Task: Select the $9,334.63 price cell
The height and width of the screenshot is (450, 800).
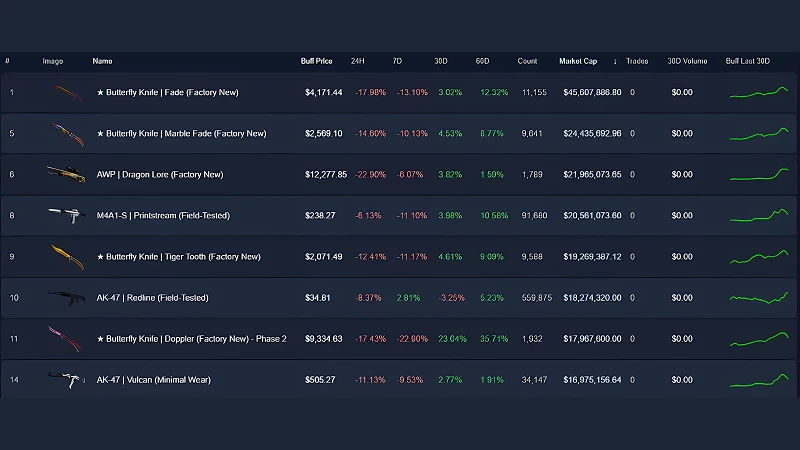Action: point(323,339)
